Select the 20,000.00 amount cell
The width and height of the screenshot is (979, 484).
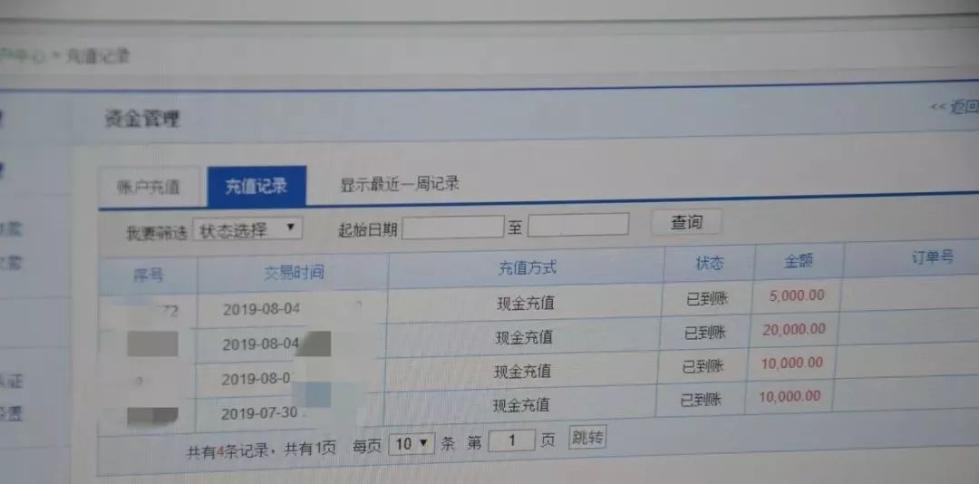pos(796,330)
